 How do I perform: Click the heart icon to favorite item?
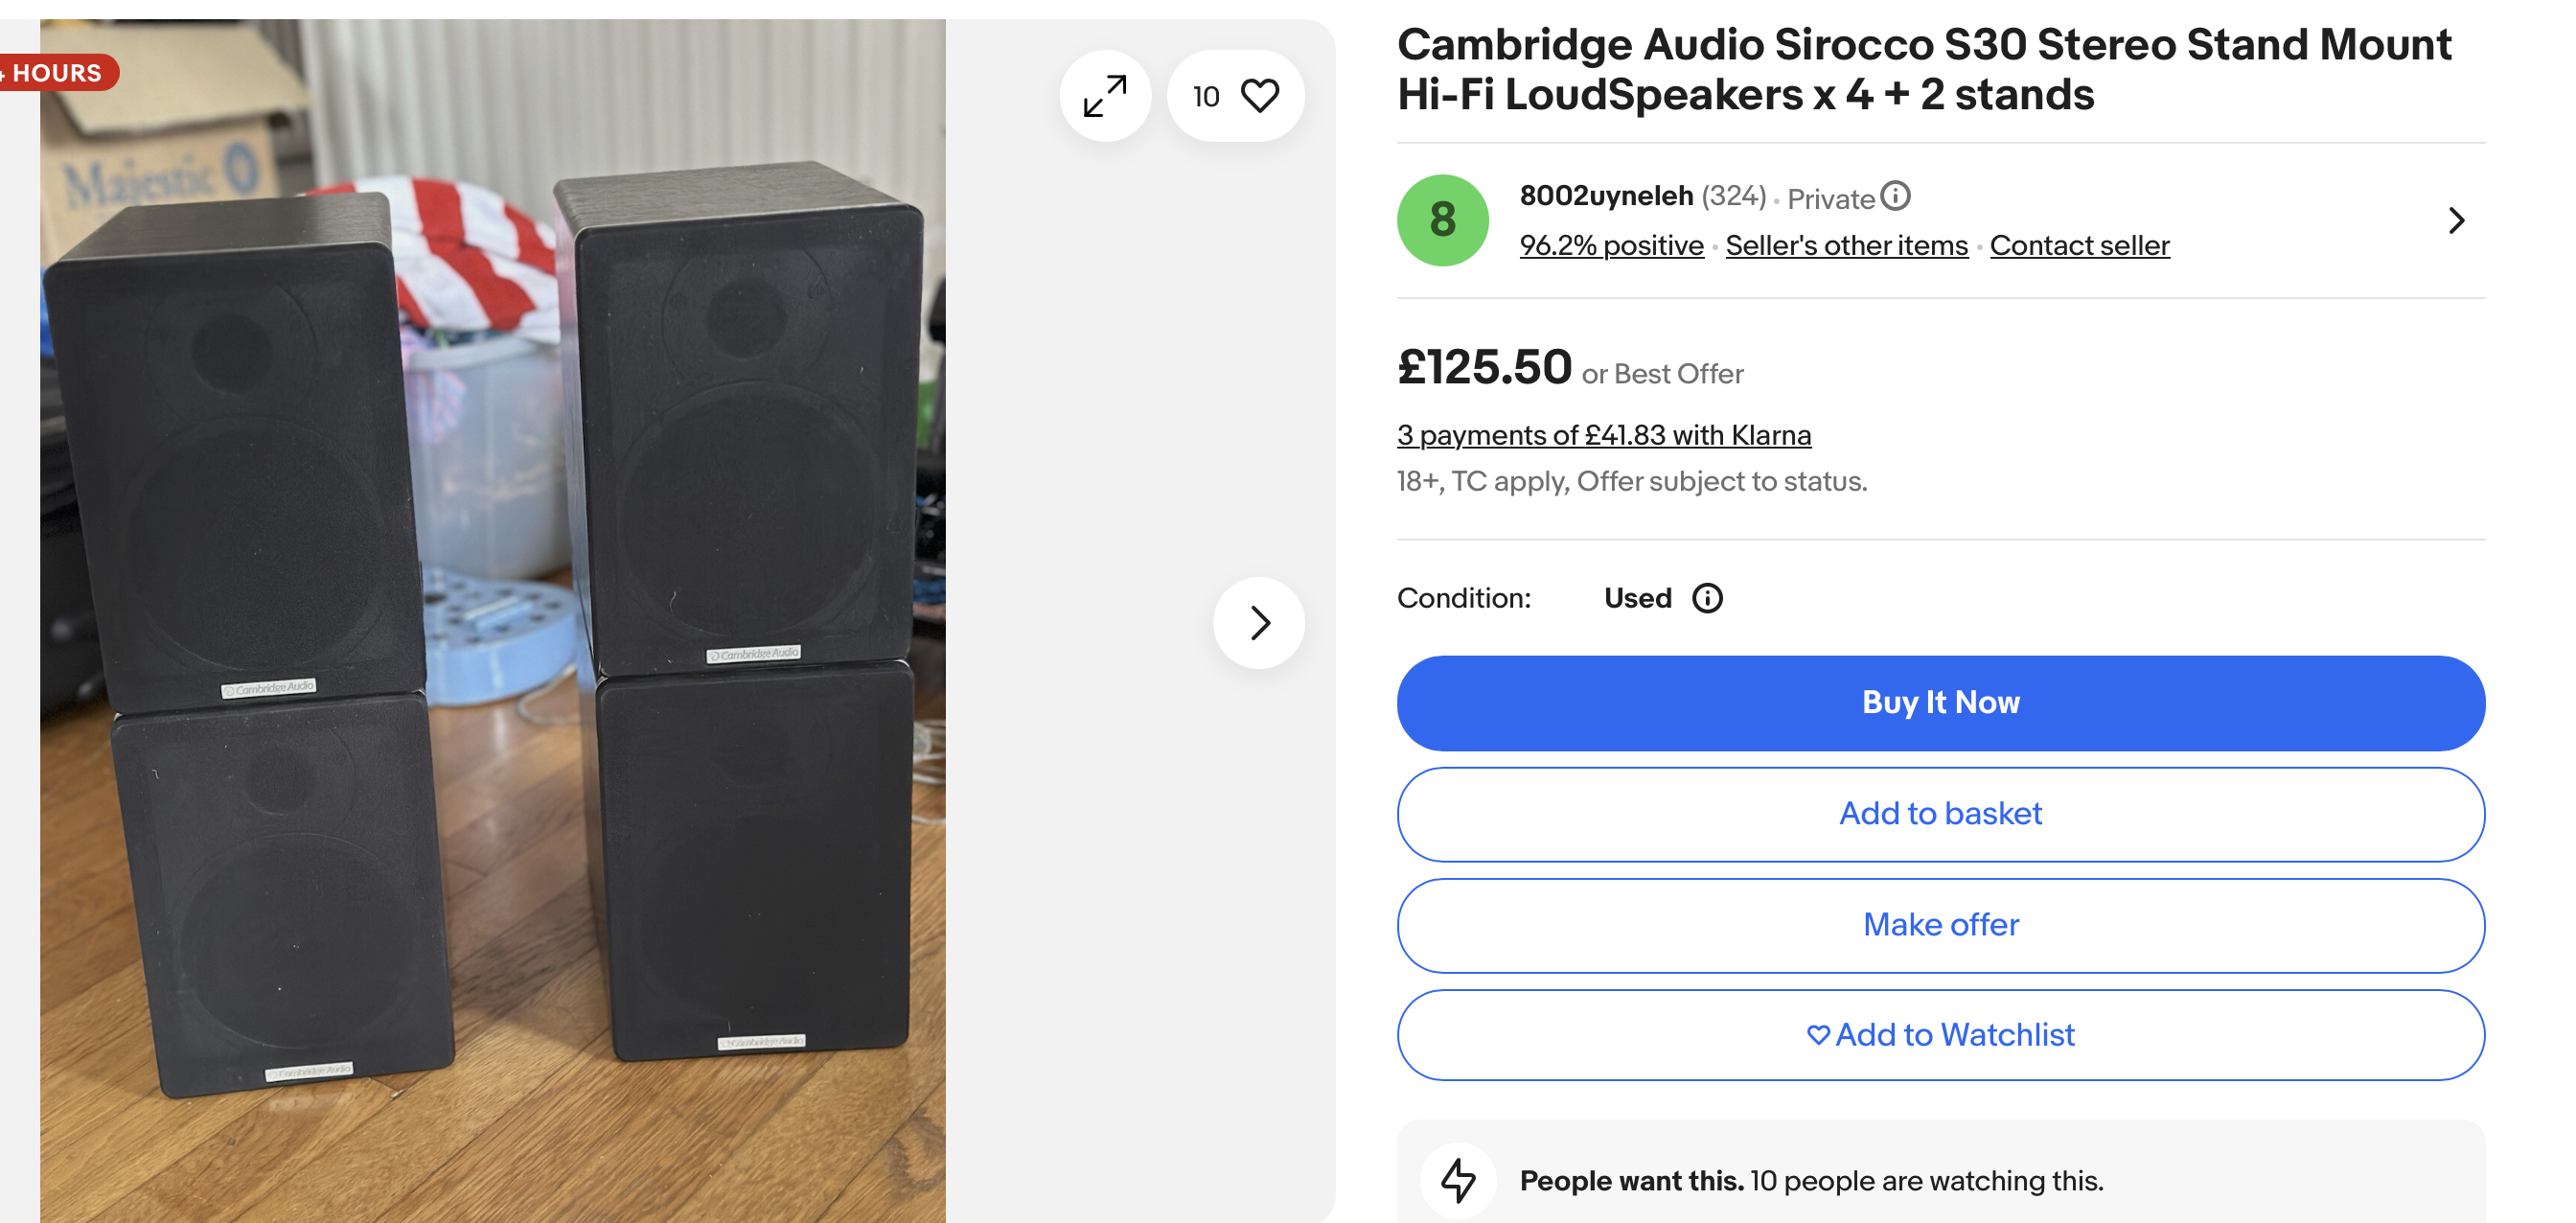[1259, 96]
